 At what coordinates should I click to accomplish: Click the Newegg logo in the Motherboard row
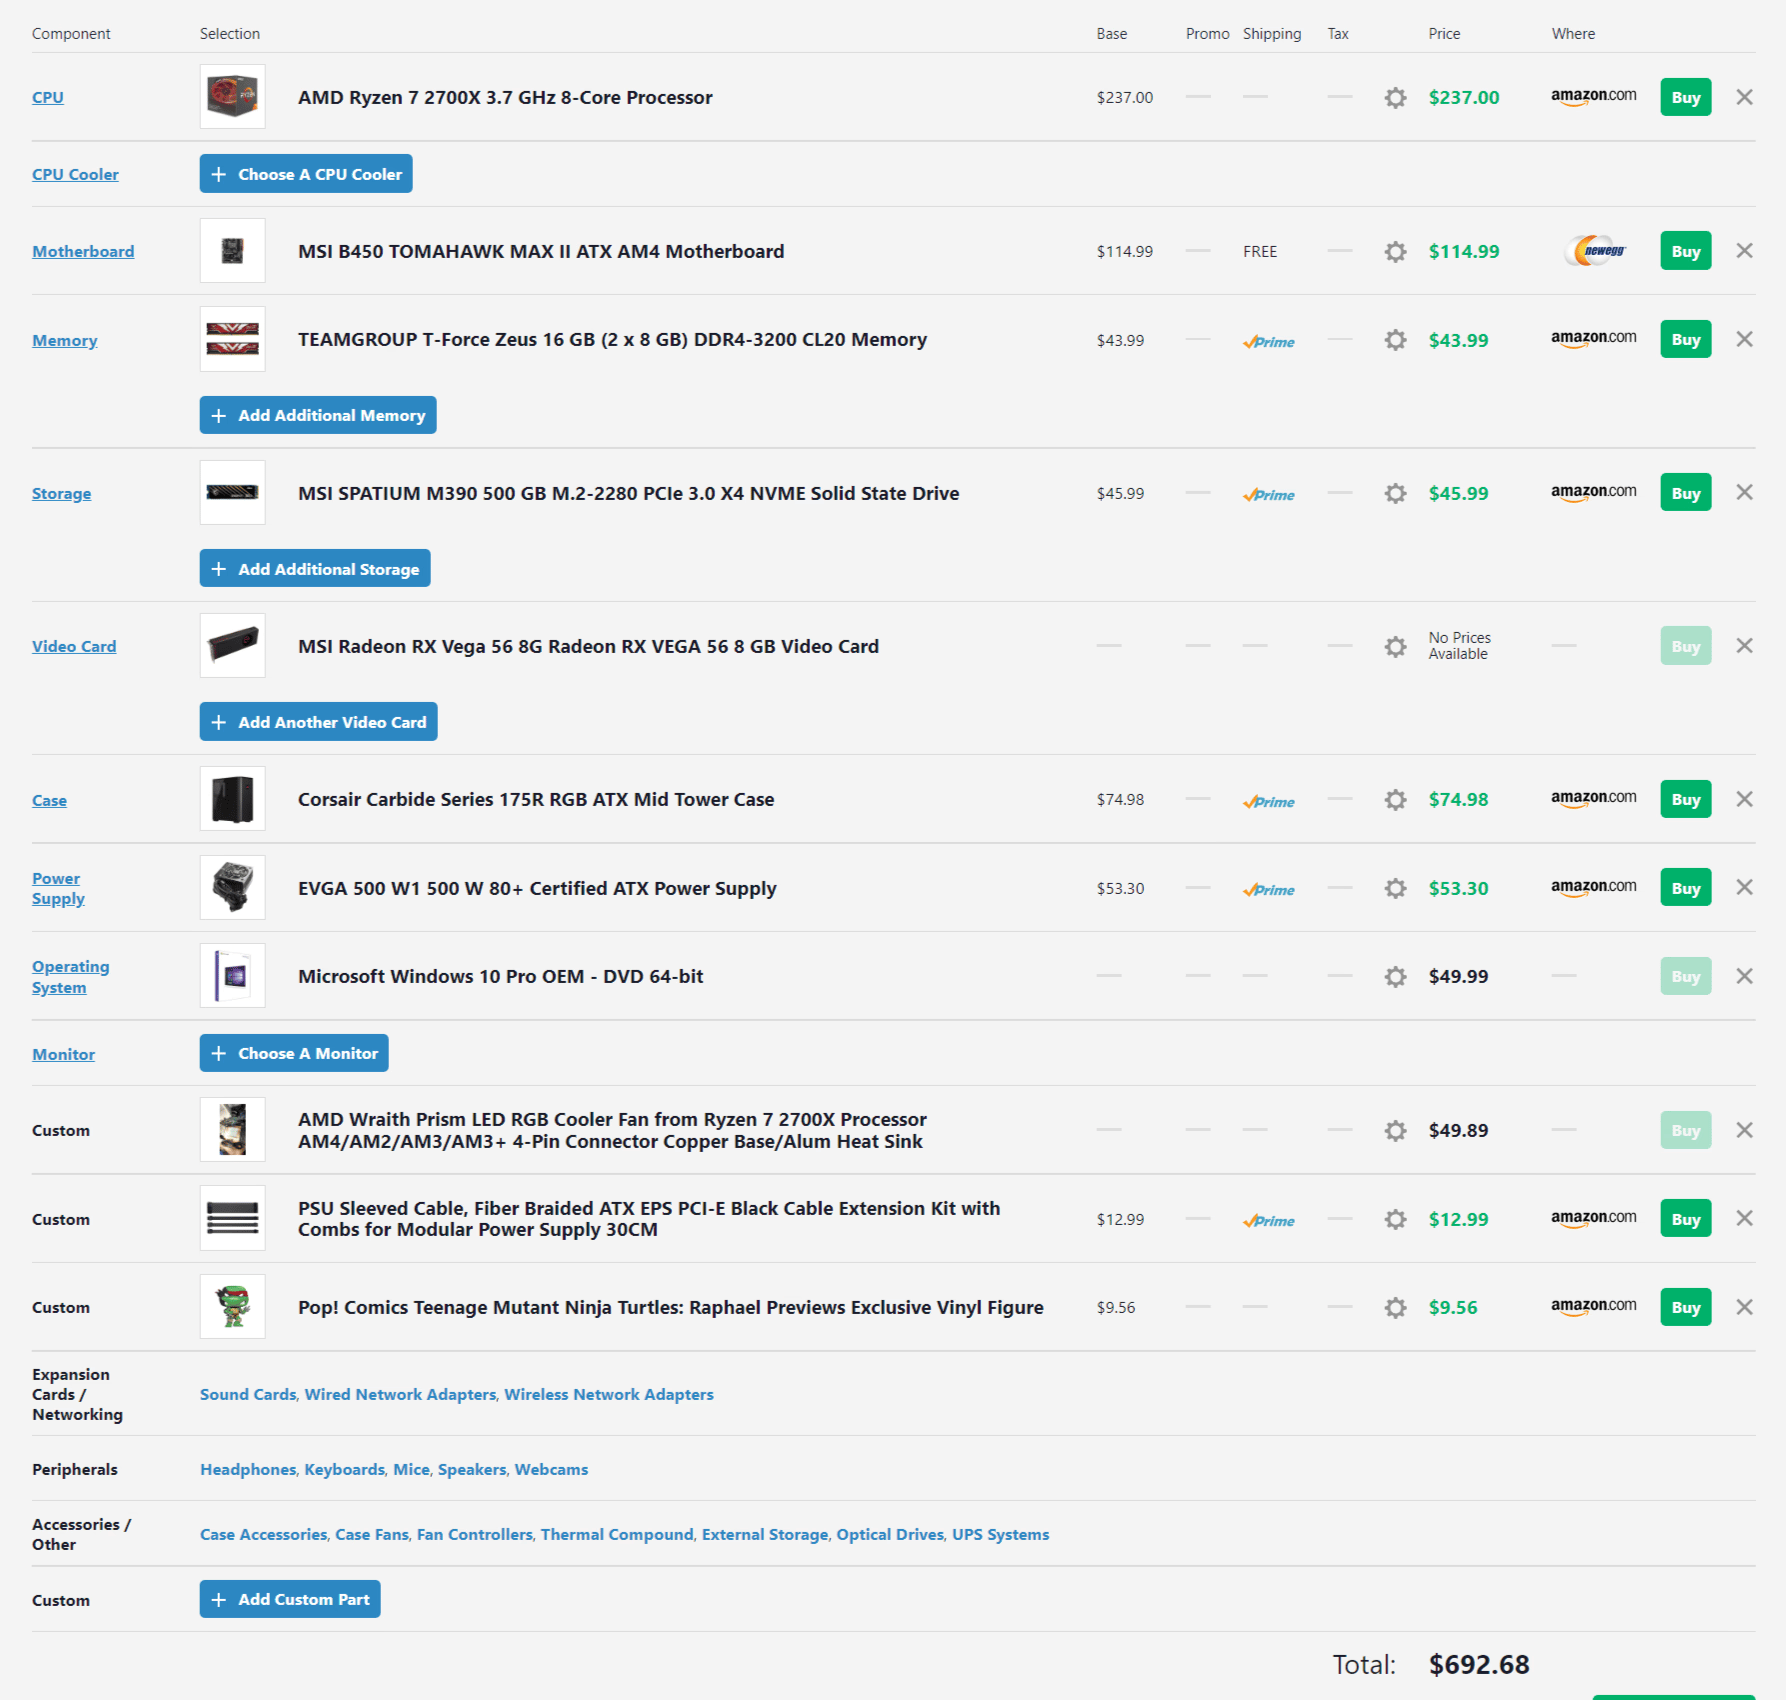[1597, 251]
